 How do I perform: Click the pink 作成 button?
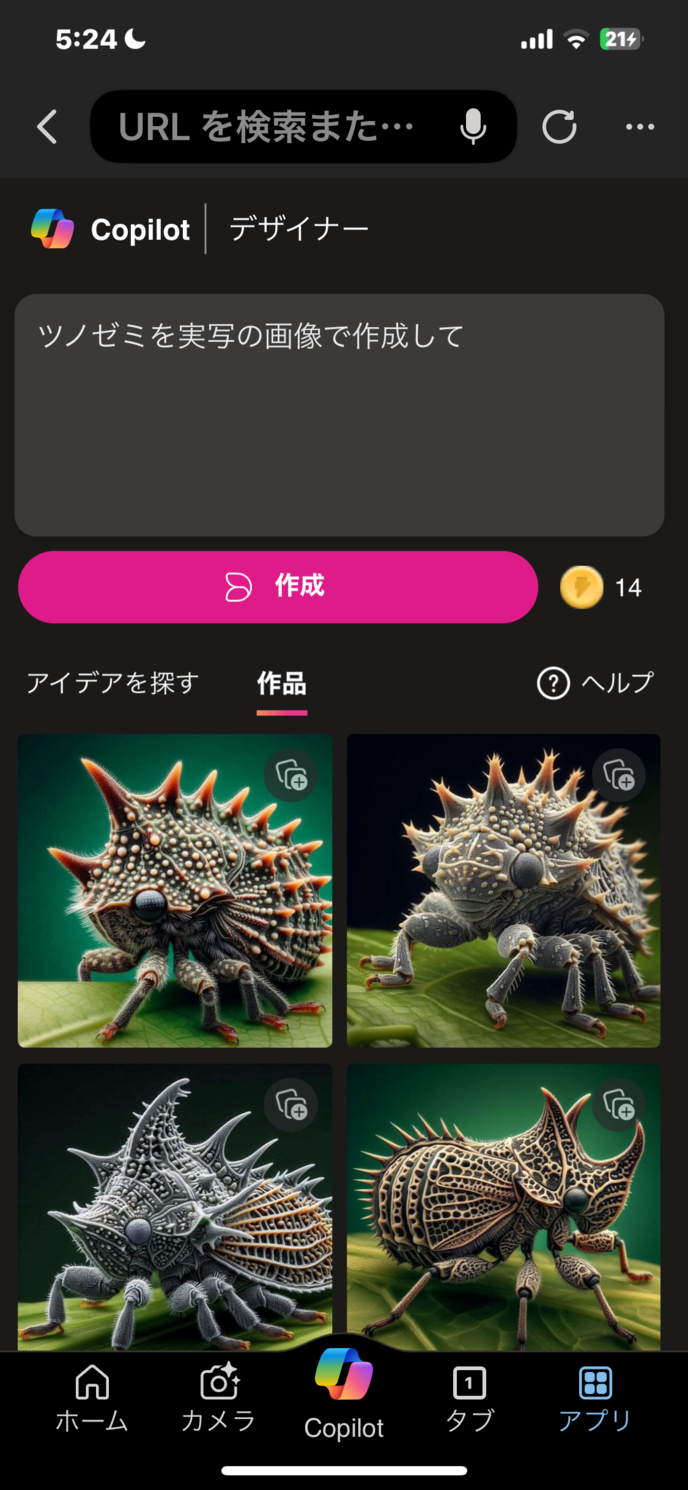278,587
